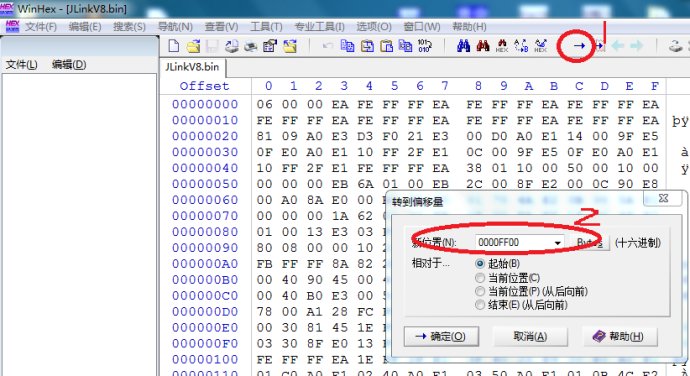Click the Bytes unit button
The height and width of the screenshot is (376, 690).
pyautogui.click(x=590, y=243)
